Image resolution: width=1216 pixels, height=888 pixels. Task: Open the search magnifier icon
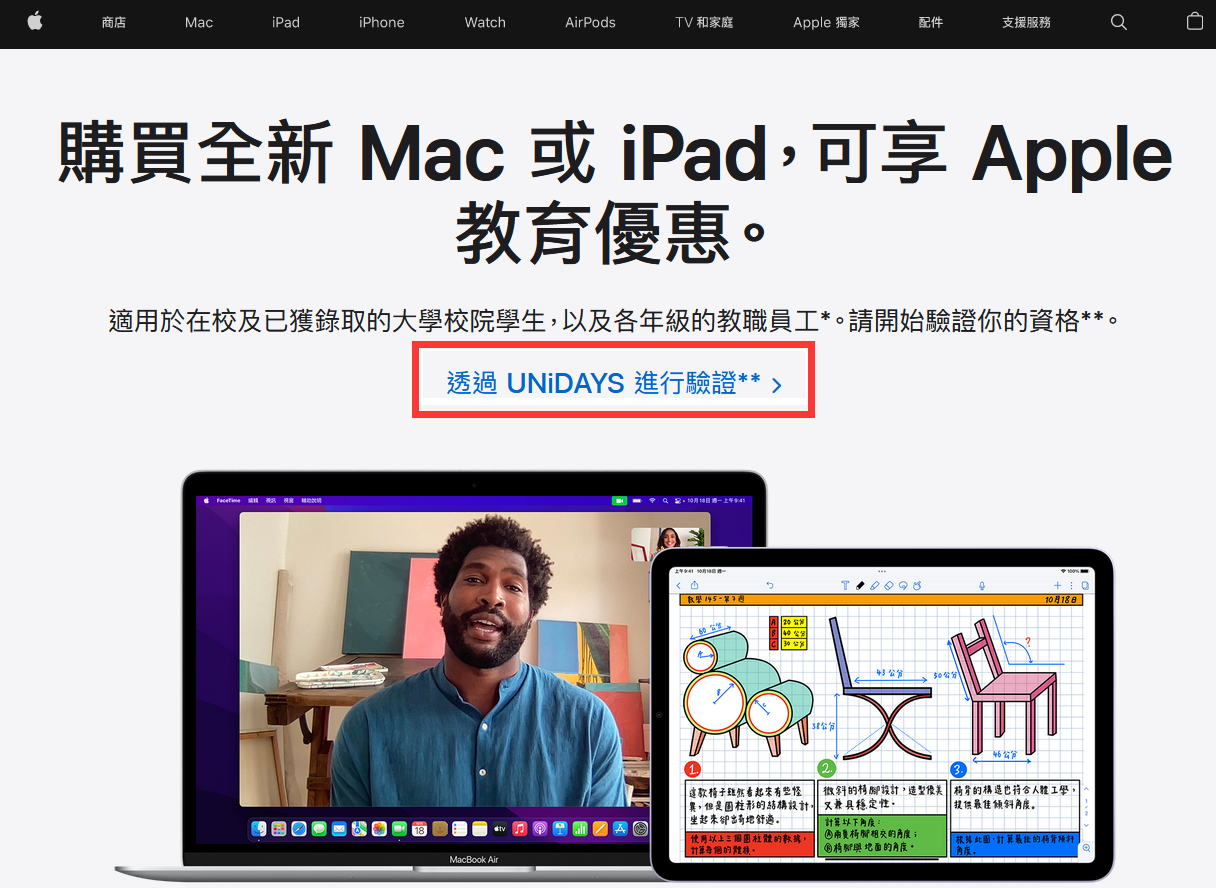click(1119, 22)
